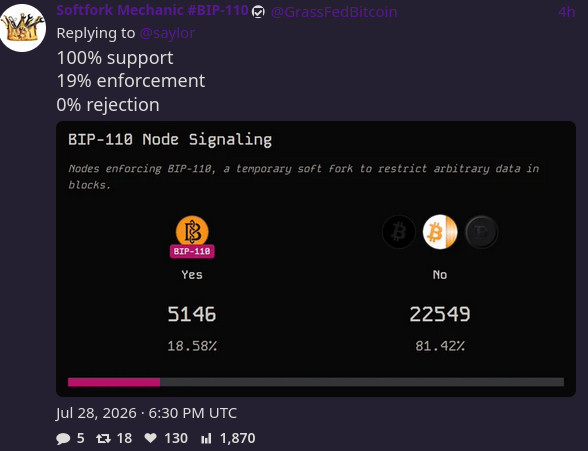
Task: Open the @saylor mention link
Action: click(x=167, y=33)
